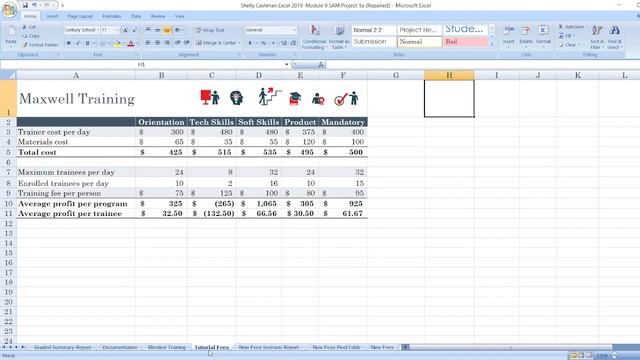Click the Insert cells button
Image resolution: width=640 pixels, height=360 pixels.
[509, 36]
